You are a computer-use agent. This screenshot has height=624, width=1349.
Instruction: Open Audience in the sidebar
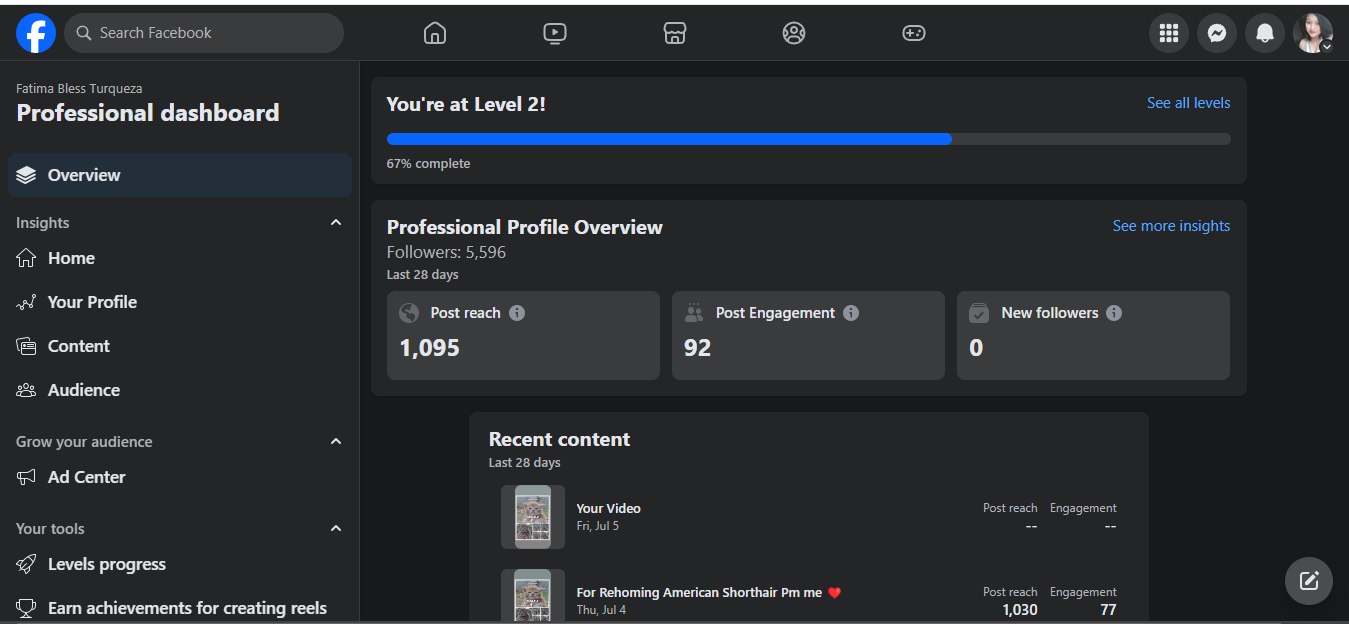point(180,390)
